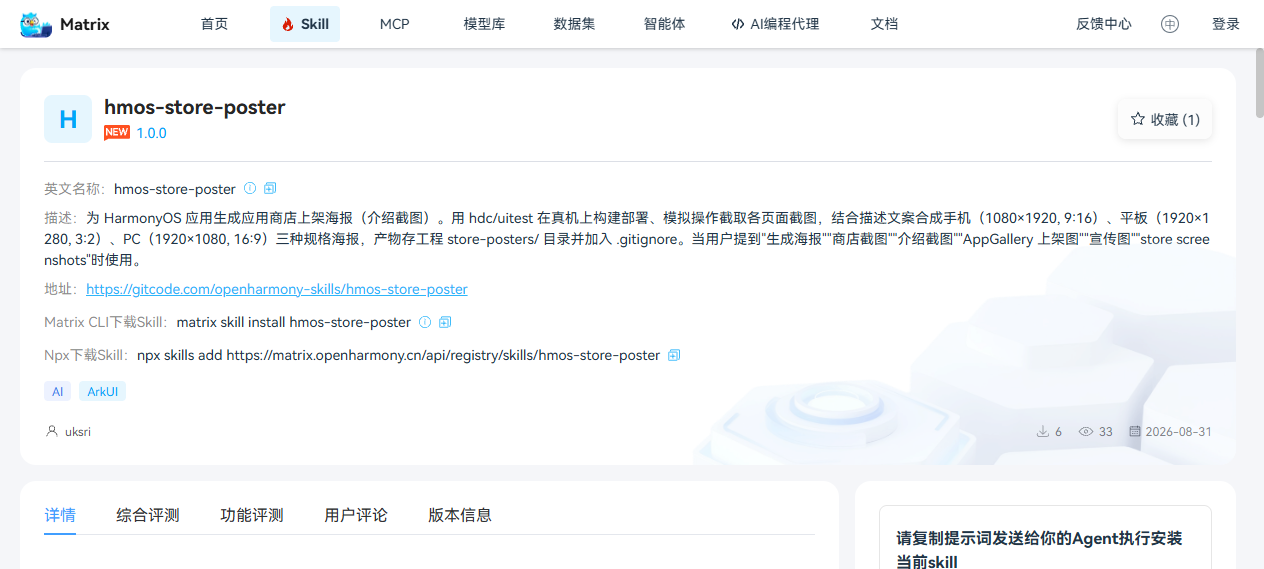Click the page vertical scrollbar

1259,84
